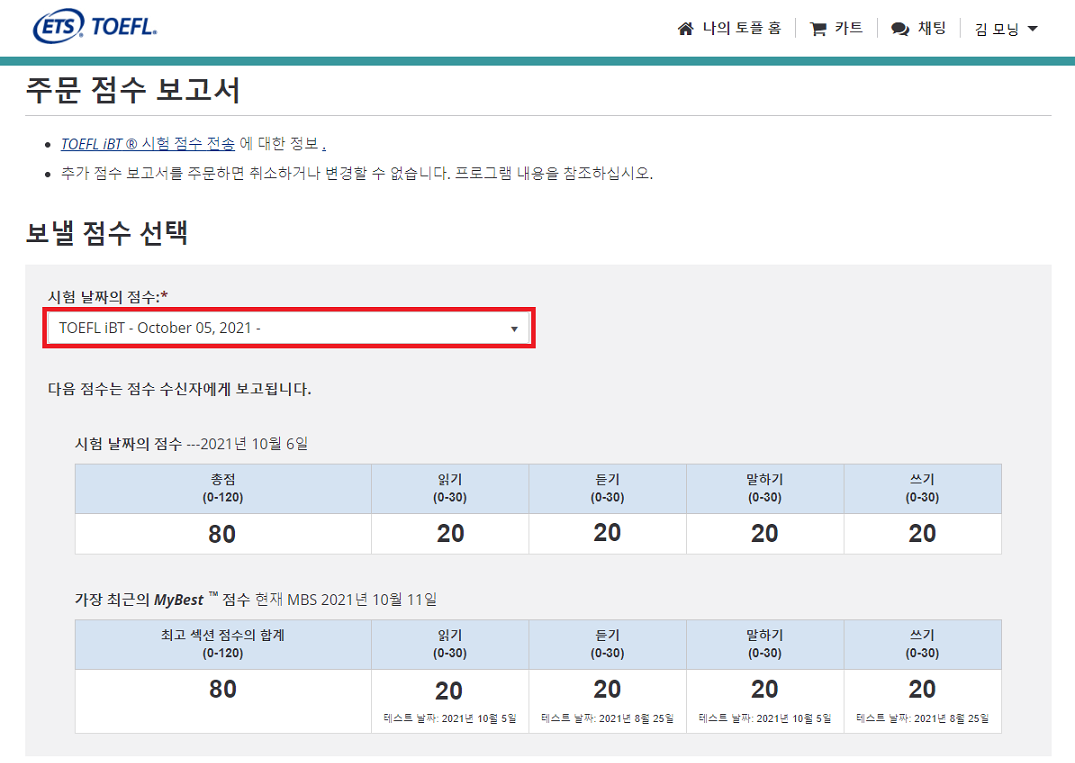Click MyBest 말하기 test date 2021년 10월 5일
This screenshot has width=1075, height=763.
click(x=765, y=718)
